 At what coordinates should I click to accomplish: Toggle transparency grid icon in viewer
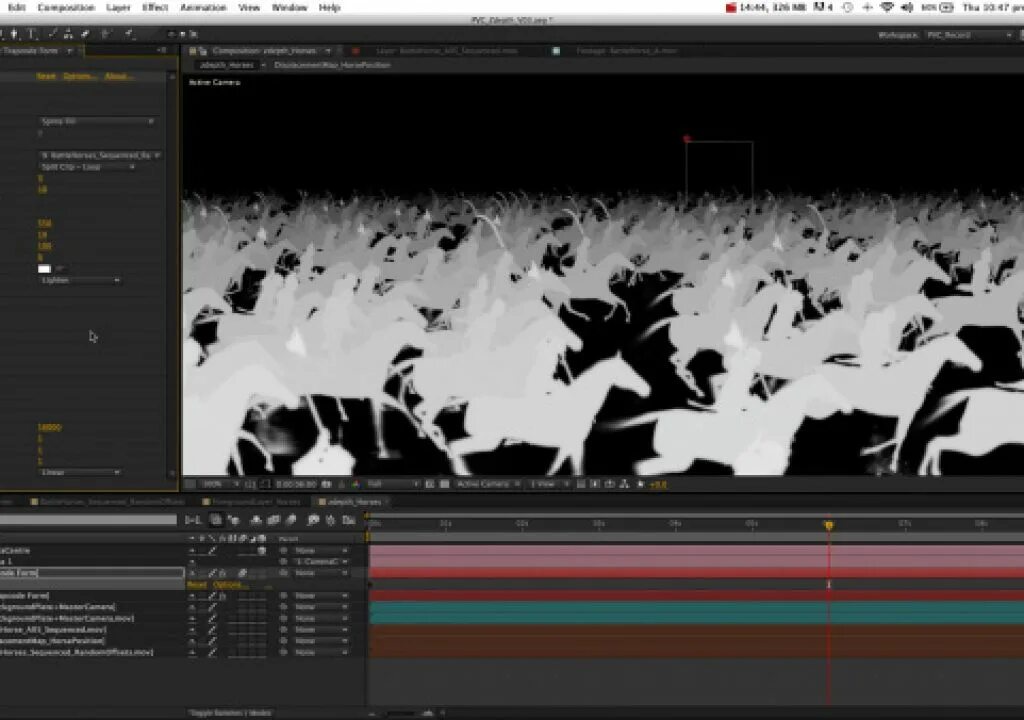point(445,484)
